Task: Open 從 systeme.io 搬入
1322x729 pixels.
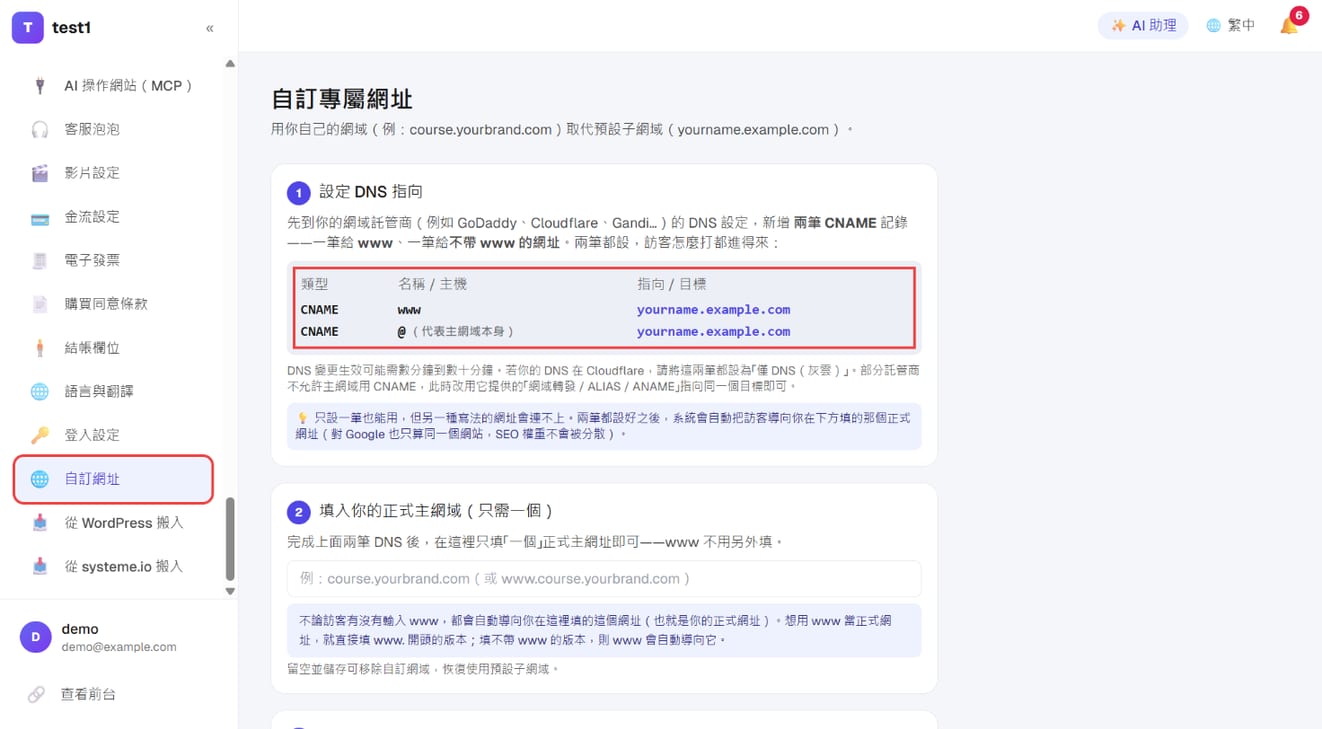Action: point(113,566)
